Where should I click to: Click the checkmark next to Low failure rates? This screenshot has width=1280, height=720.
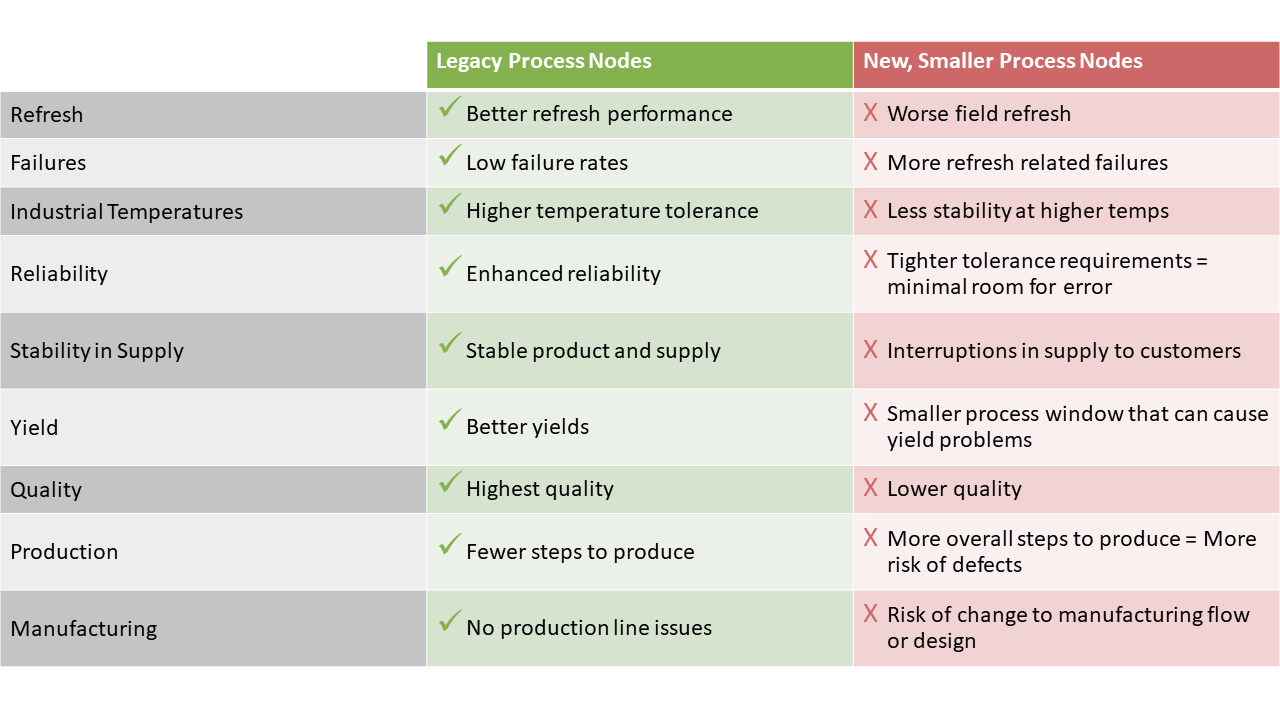tap(450, 156)
